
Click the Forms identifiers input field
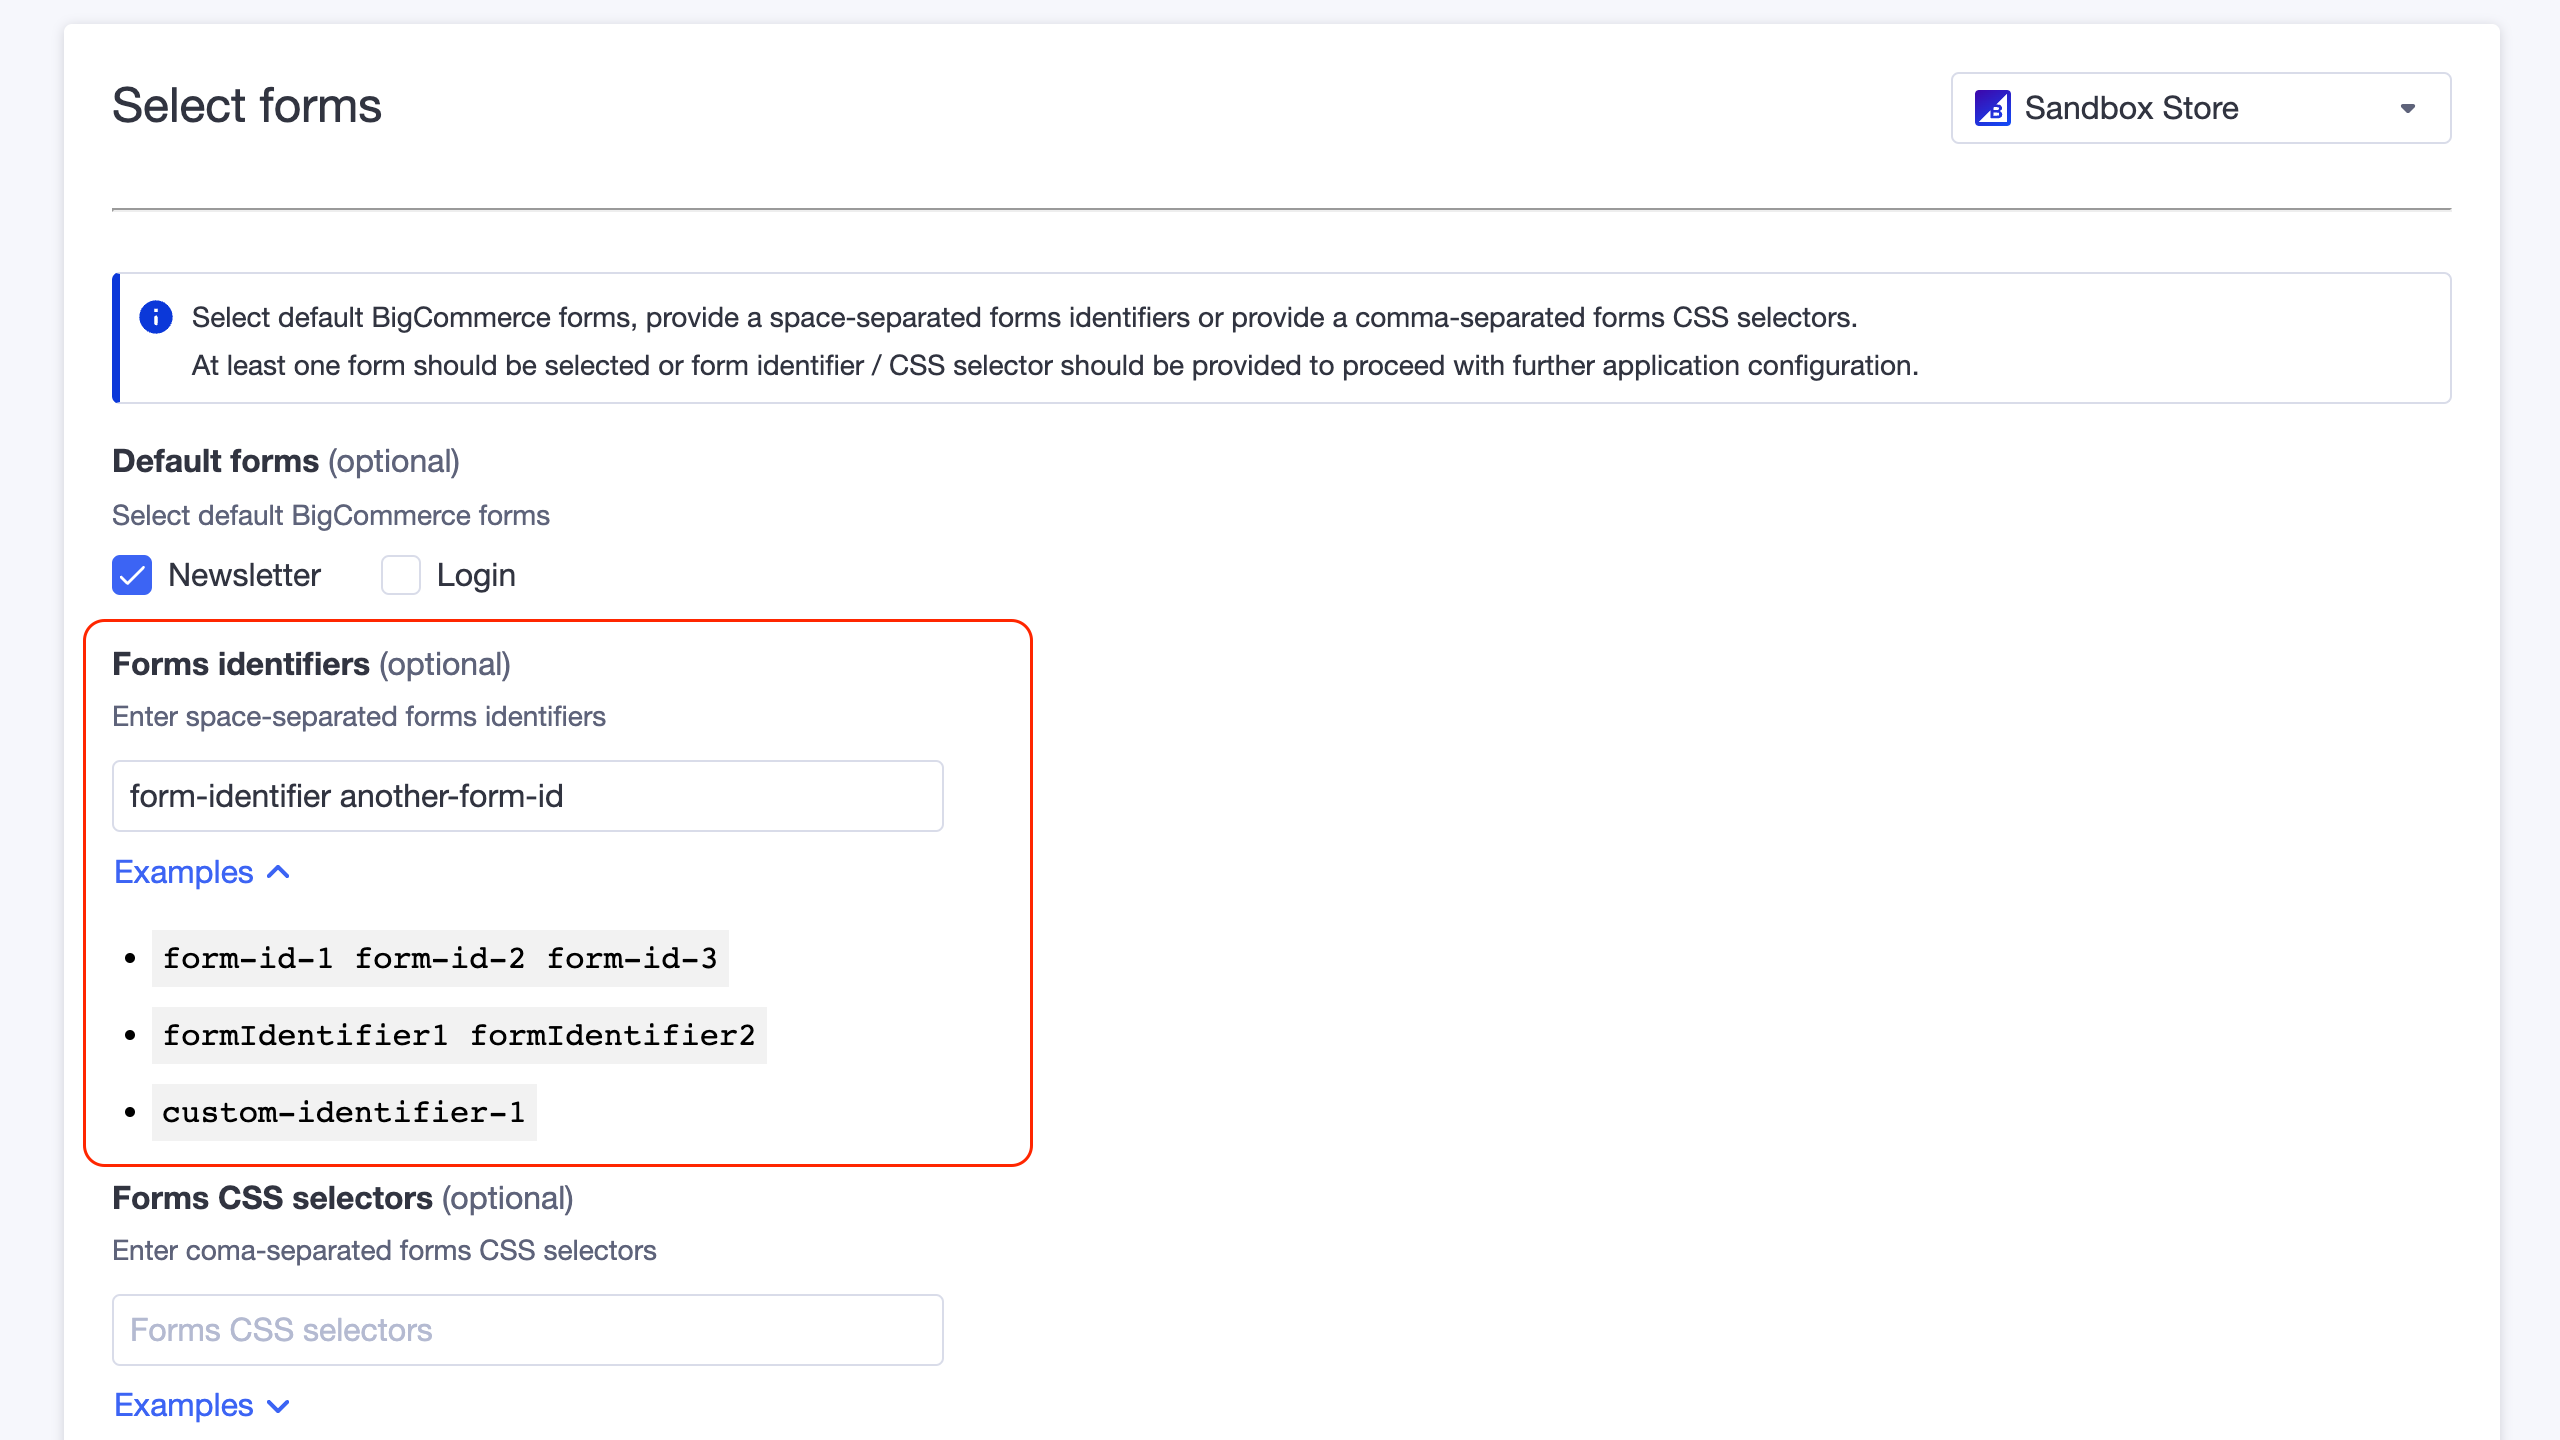(527, 795)
